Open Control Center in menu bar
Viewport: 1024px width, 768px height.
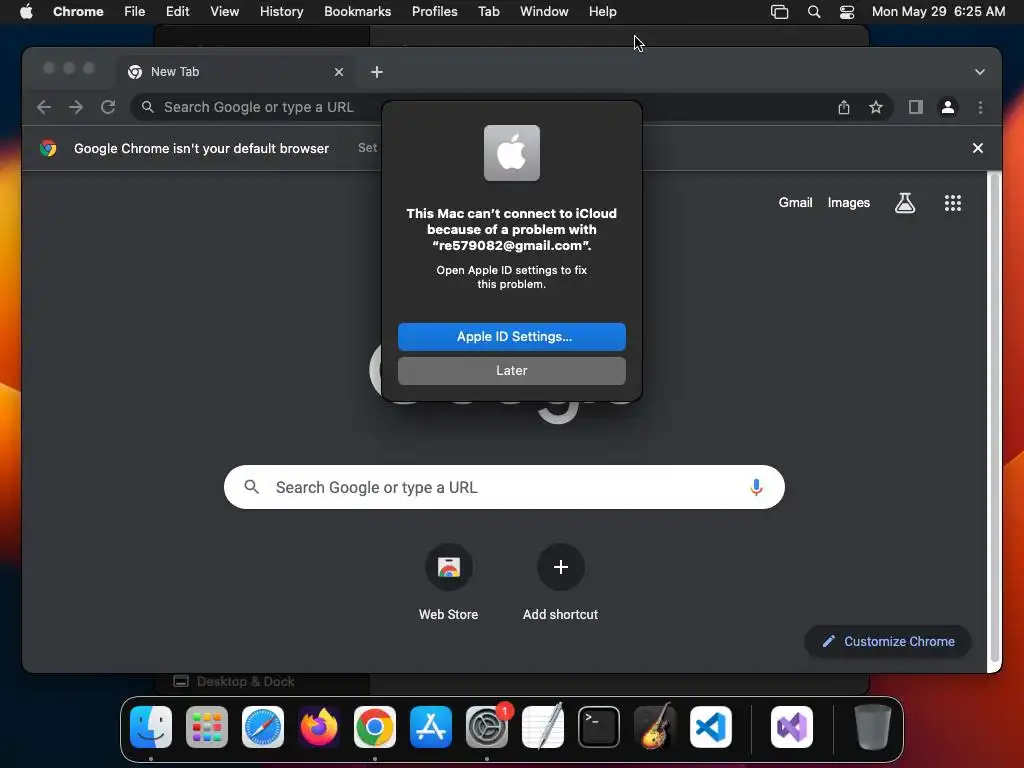click(x=846, y=11)
